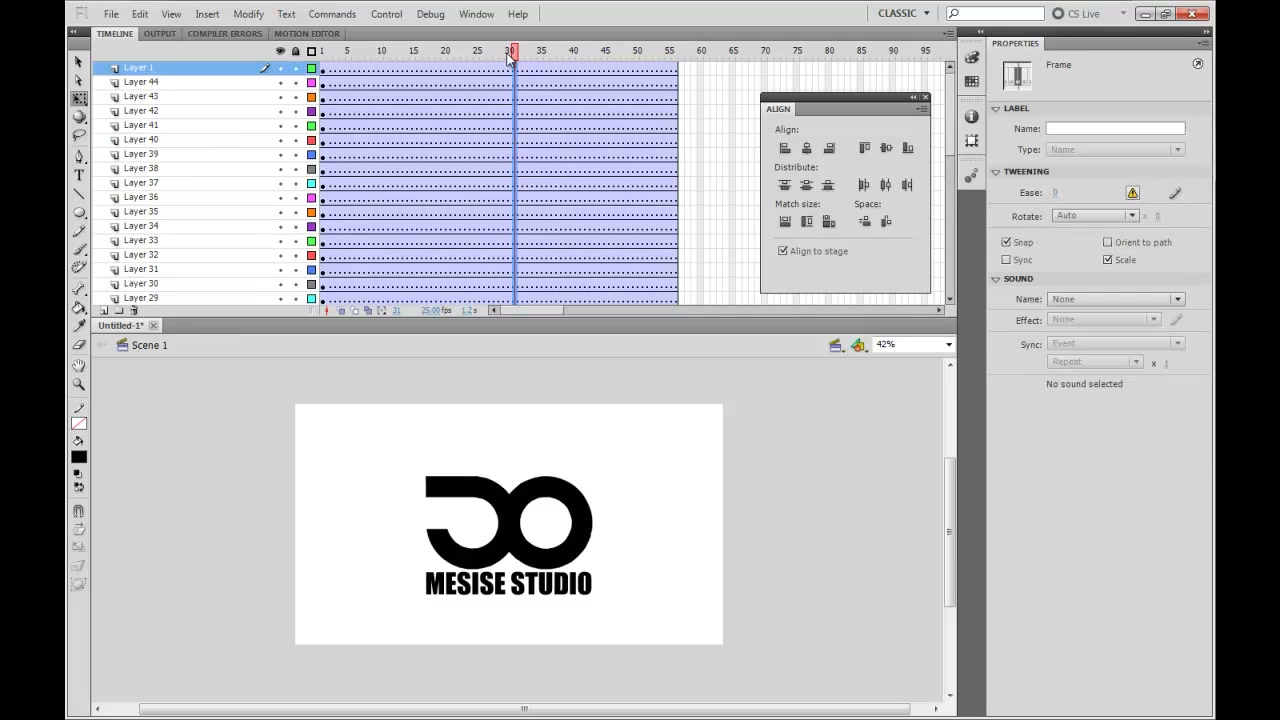Toggle show/hide all layers eye

(280, 51)
